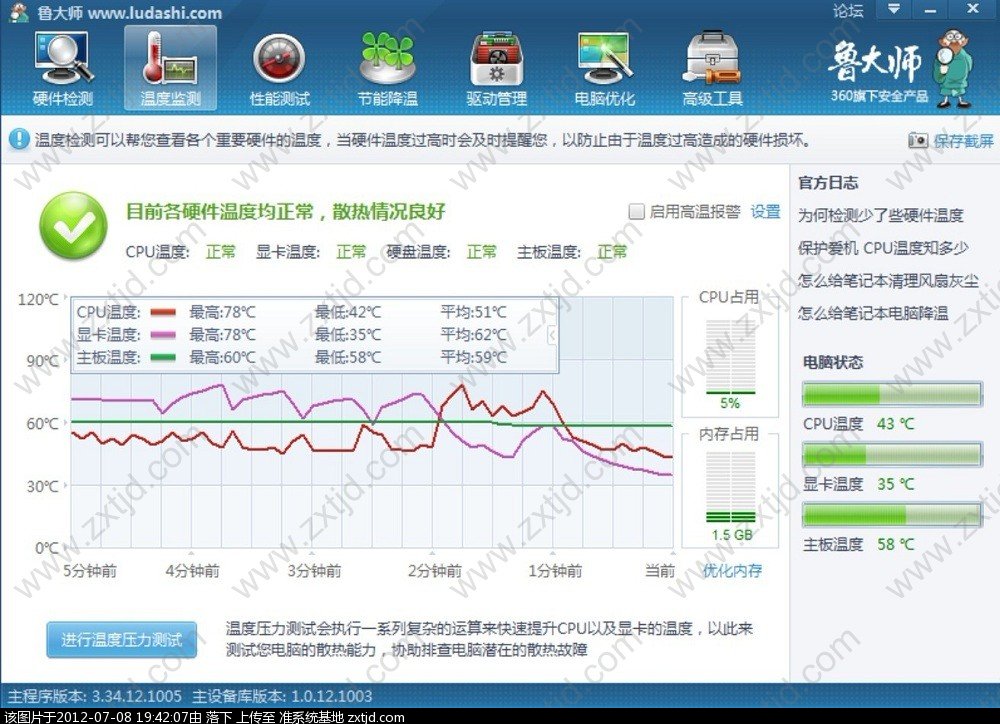Open the 论坛 forum link

click(848, 10)
